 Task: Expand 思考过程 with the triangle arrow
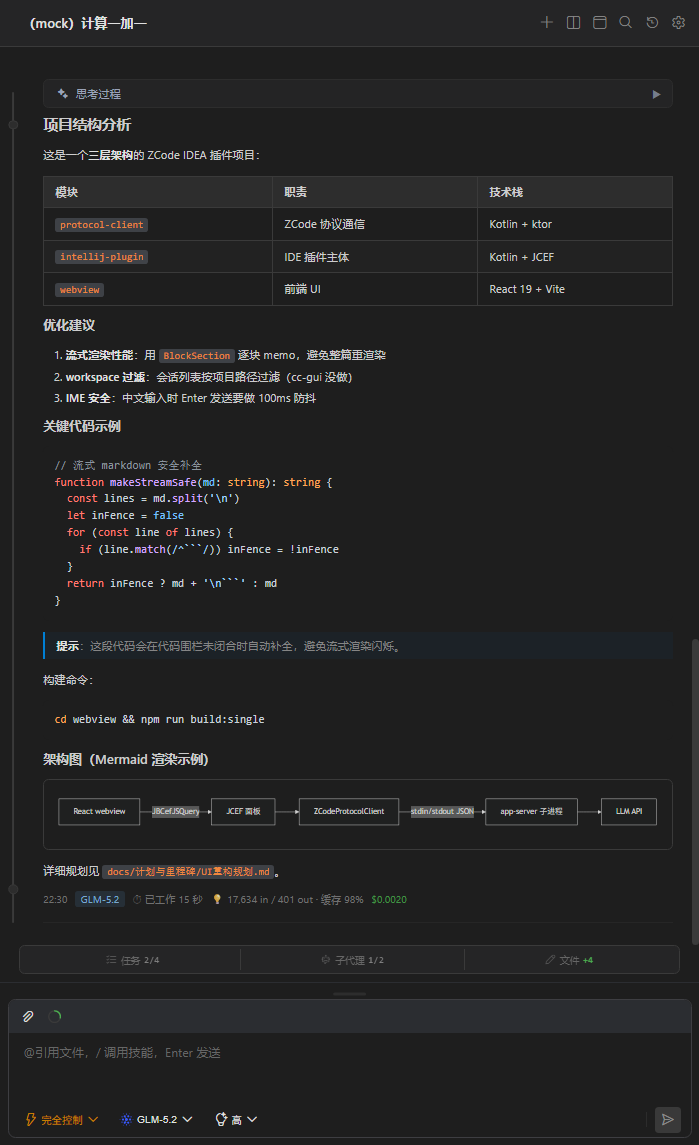(x=656, y=94)
